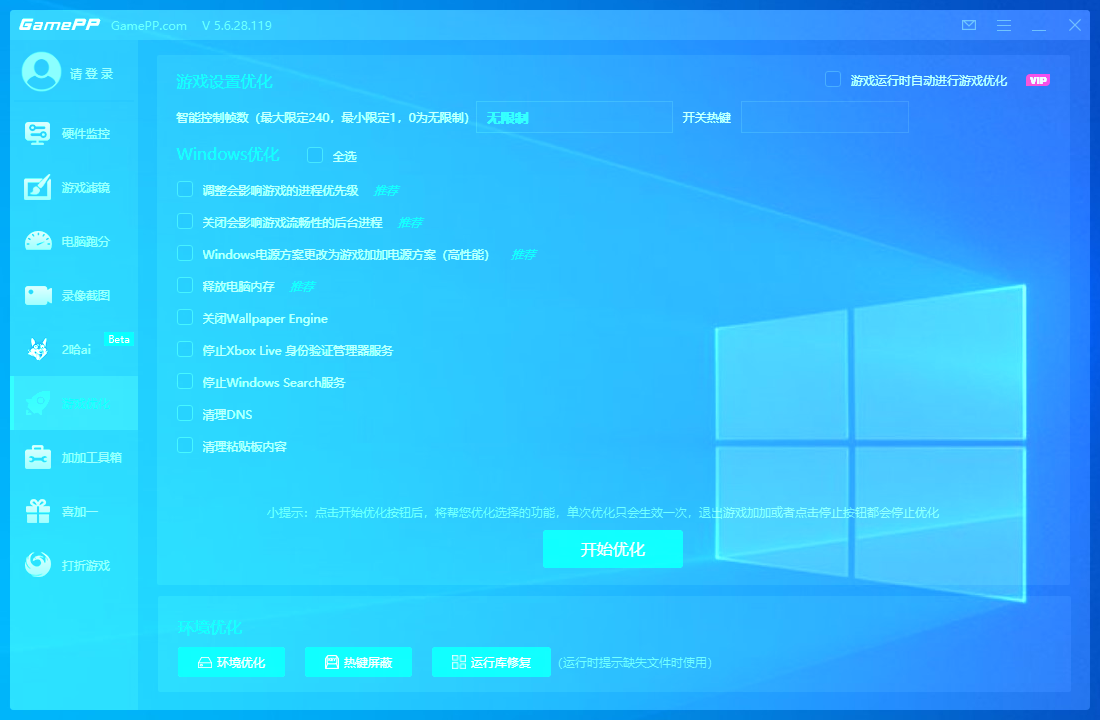Enable the 清理DNS option checkbox
The image size is (1100, 720).
point(185,414)
